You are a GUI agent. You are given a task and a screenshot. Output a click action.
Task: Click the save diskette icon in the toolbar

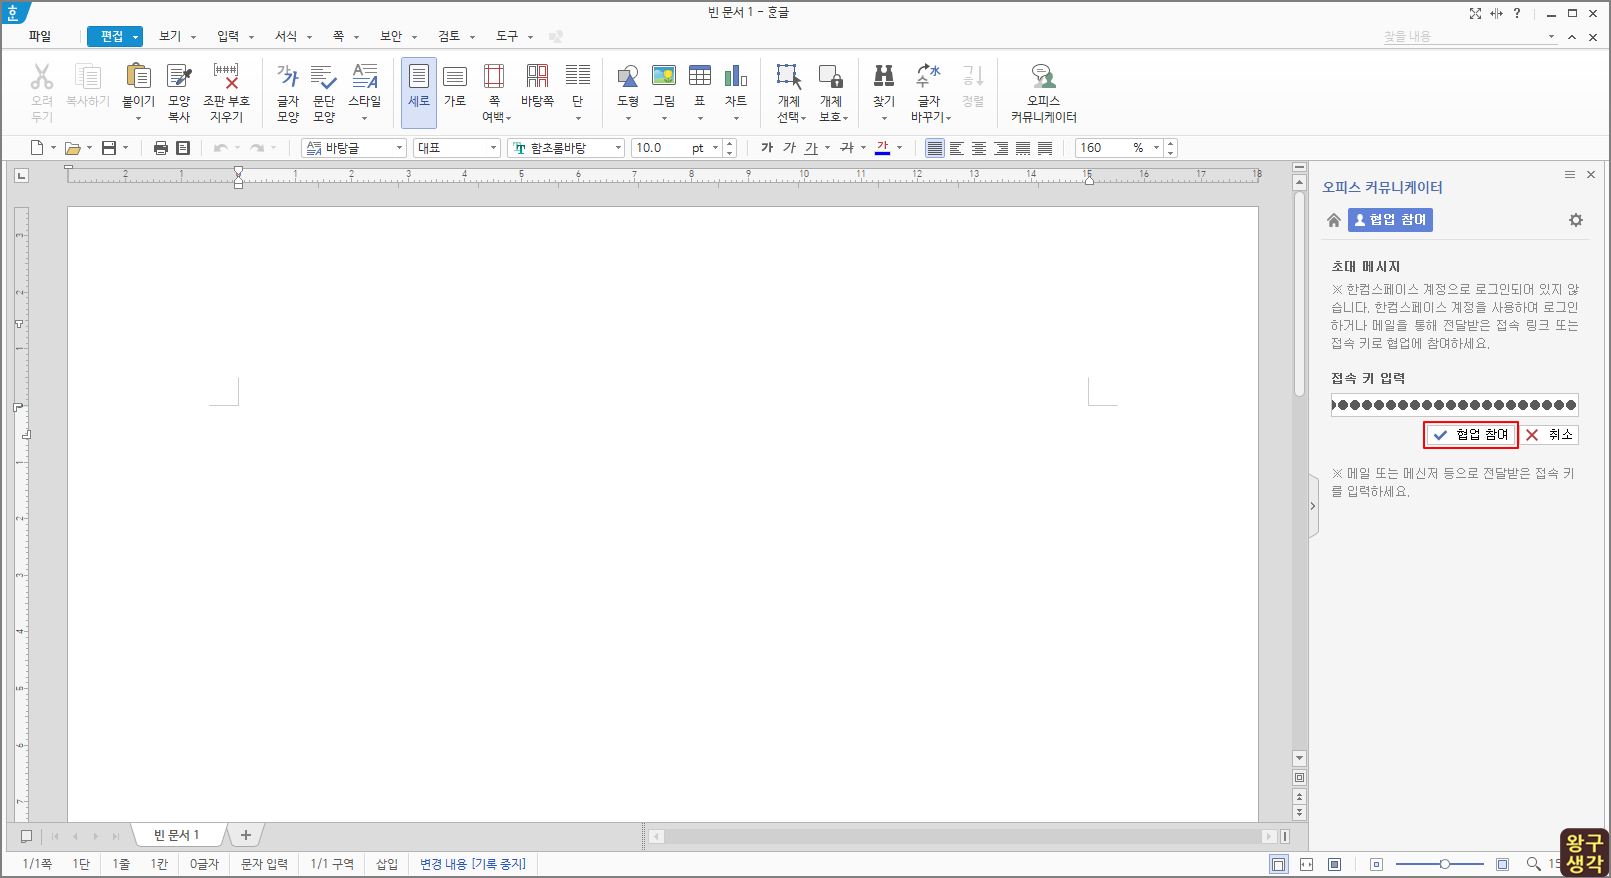coord(109,148)
